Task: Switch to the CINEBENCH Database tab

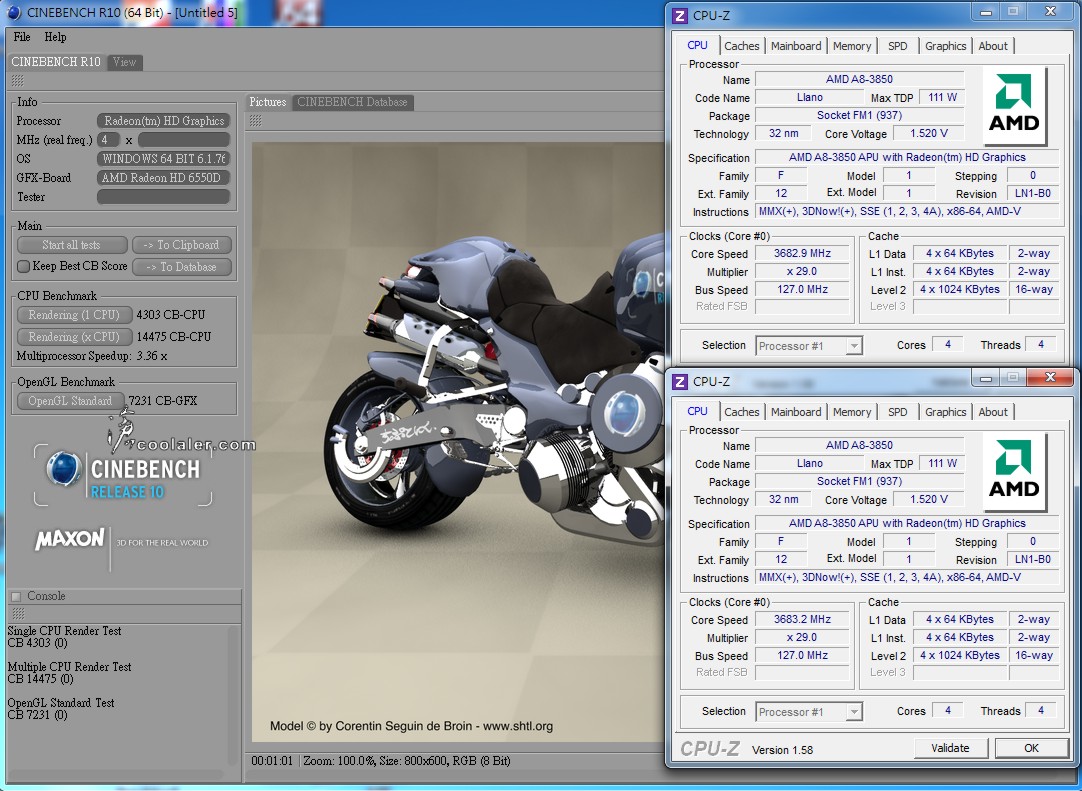Action: tap(353, 102)
